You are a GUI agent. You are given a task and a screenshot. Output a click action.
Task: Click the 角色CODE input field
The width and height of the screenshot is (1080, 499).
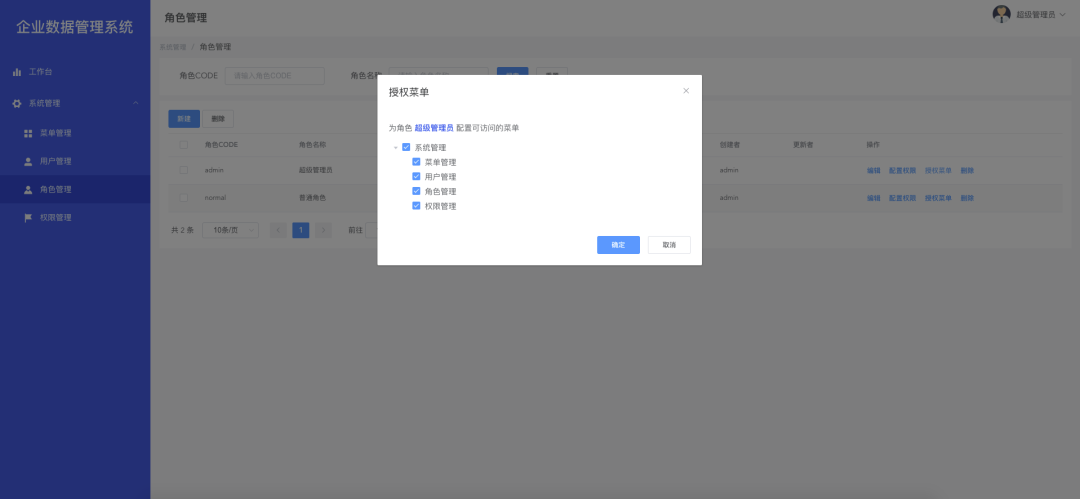point(274,76)
